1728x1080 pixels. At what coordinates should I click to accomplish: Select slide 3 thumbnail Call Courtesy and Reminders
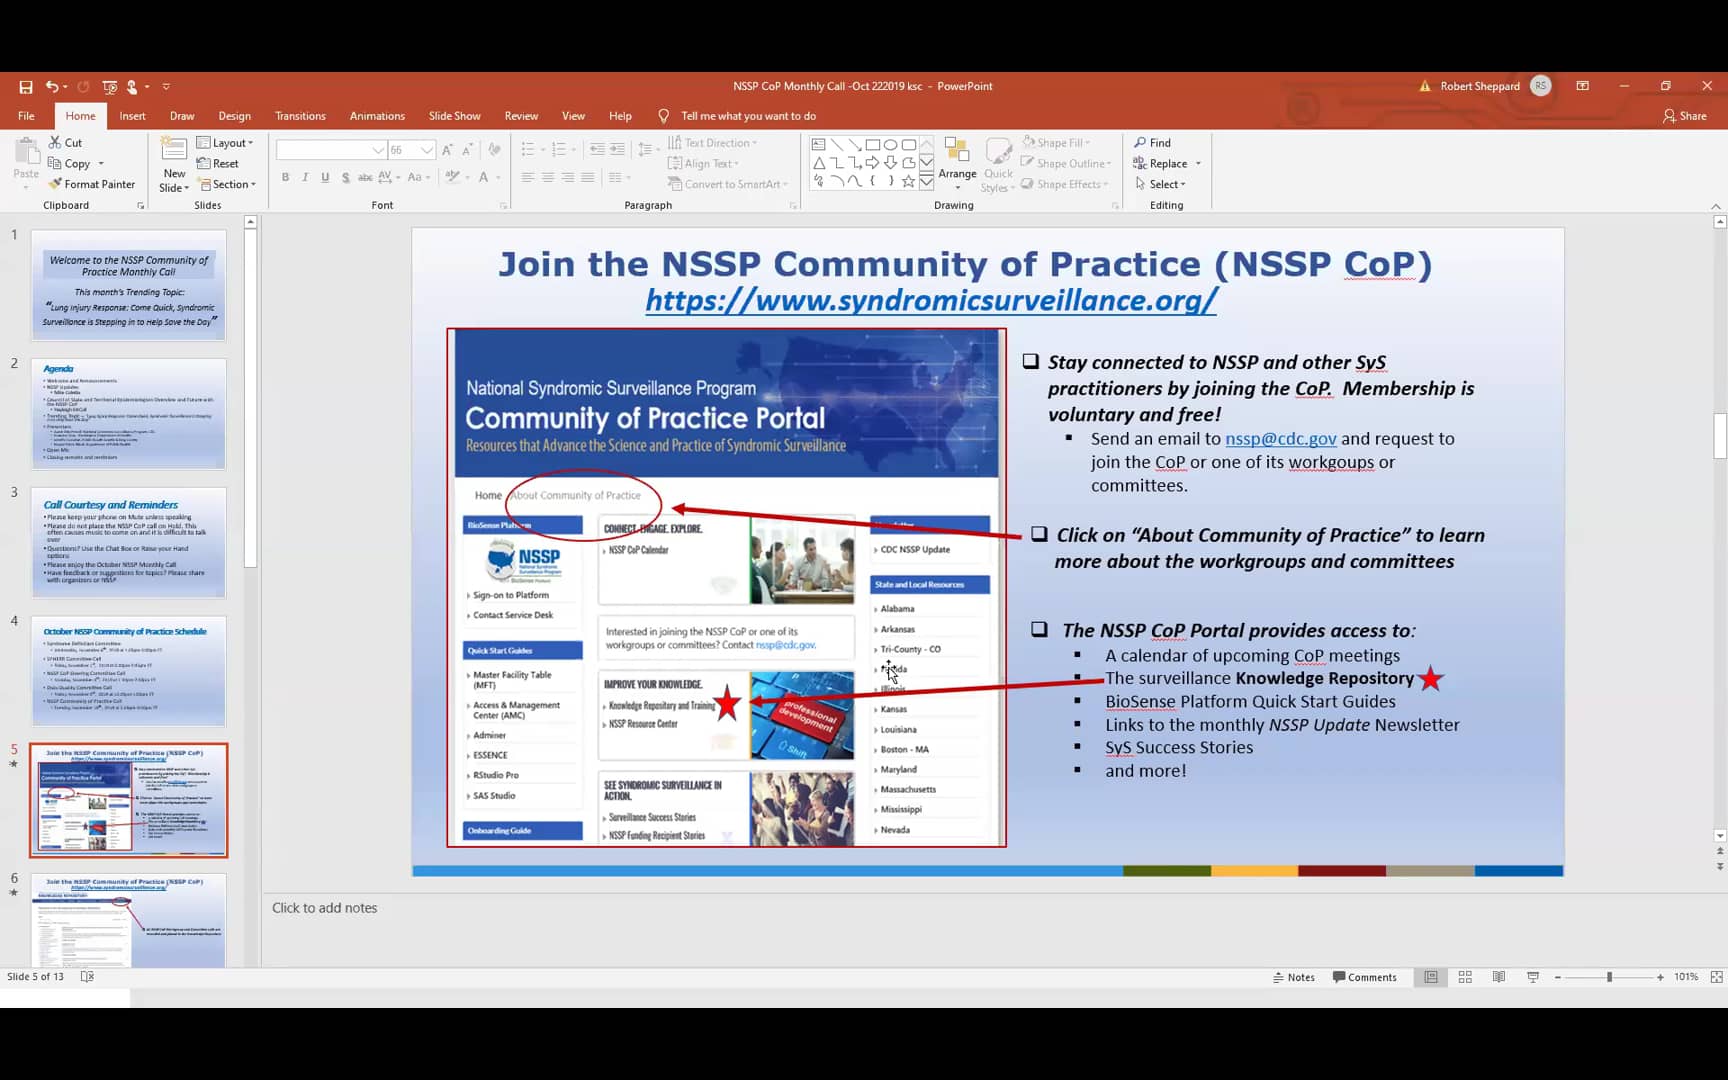[x=128, y=542]
